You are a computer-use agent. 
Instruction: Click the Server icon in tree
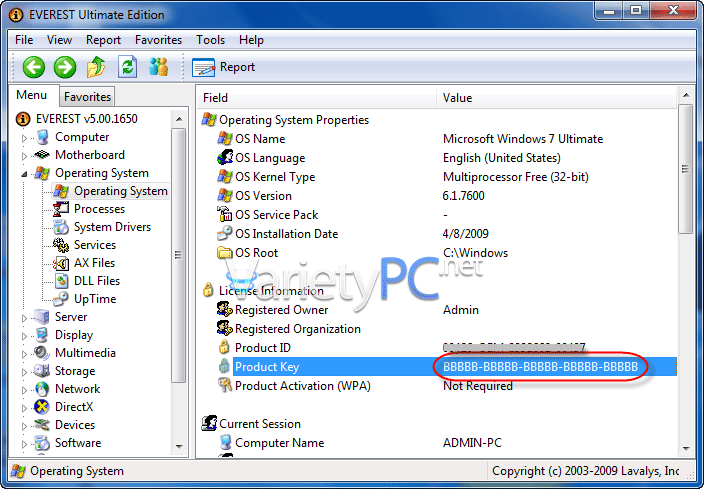pyautogui.click(x=42, y=317)
